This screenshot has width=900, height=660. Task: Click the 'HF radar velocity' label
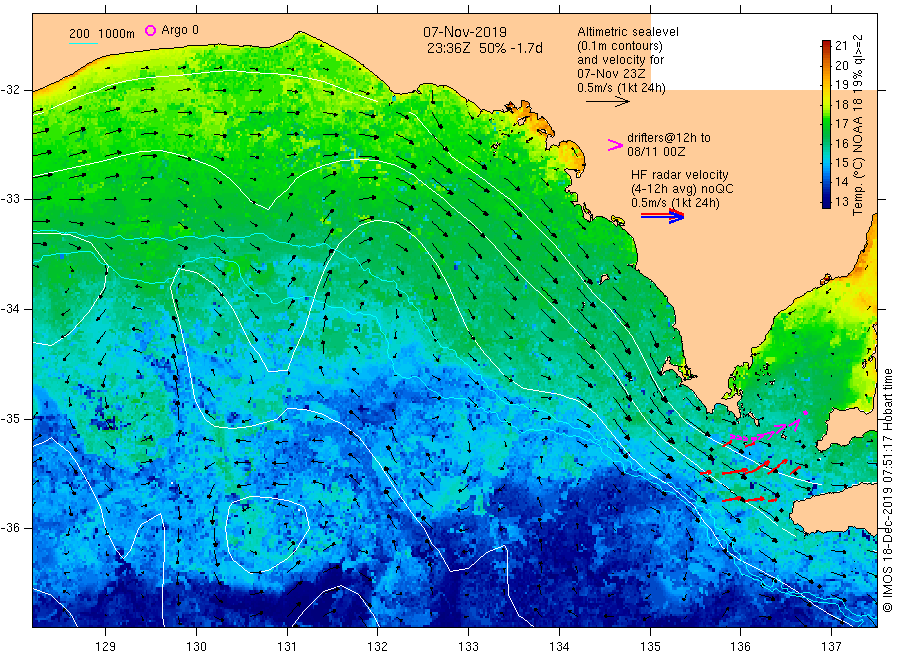(x=680, y=174)
